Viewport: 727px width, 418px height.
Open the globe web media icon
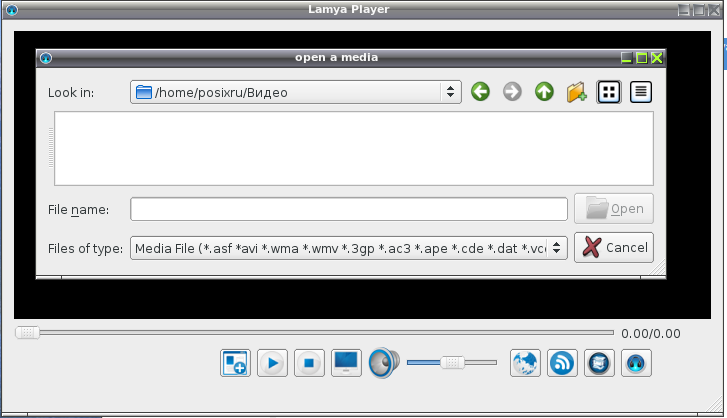click(525, 363)
